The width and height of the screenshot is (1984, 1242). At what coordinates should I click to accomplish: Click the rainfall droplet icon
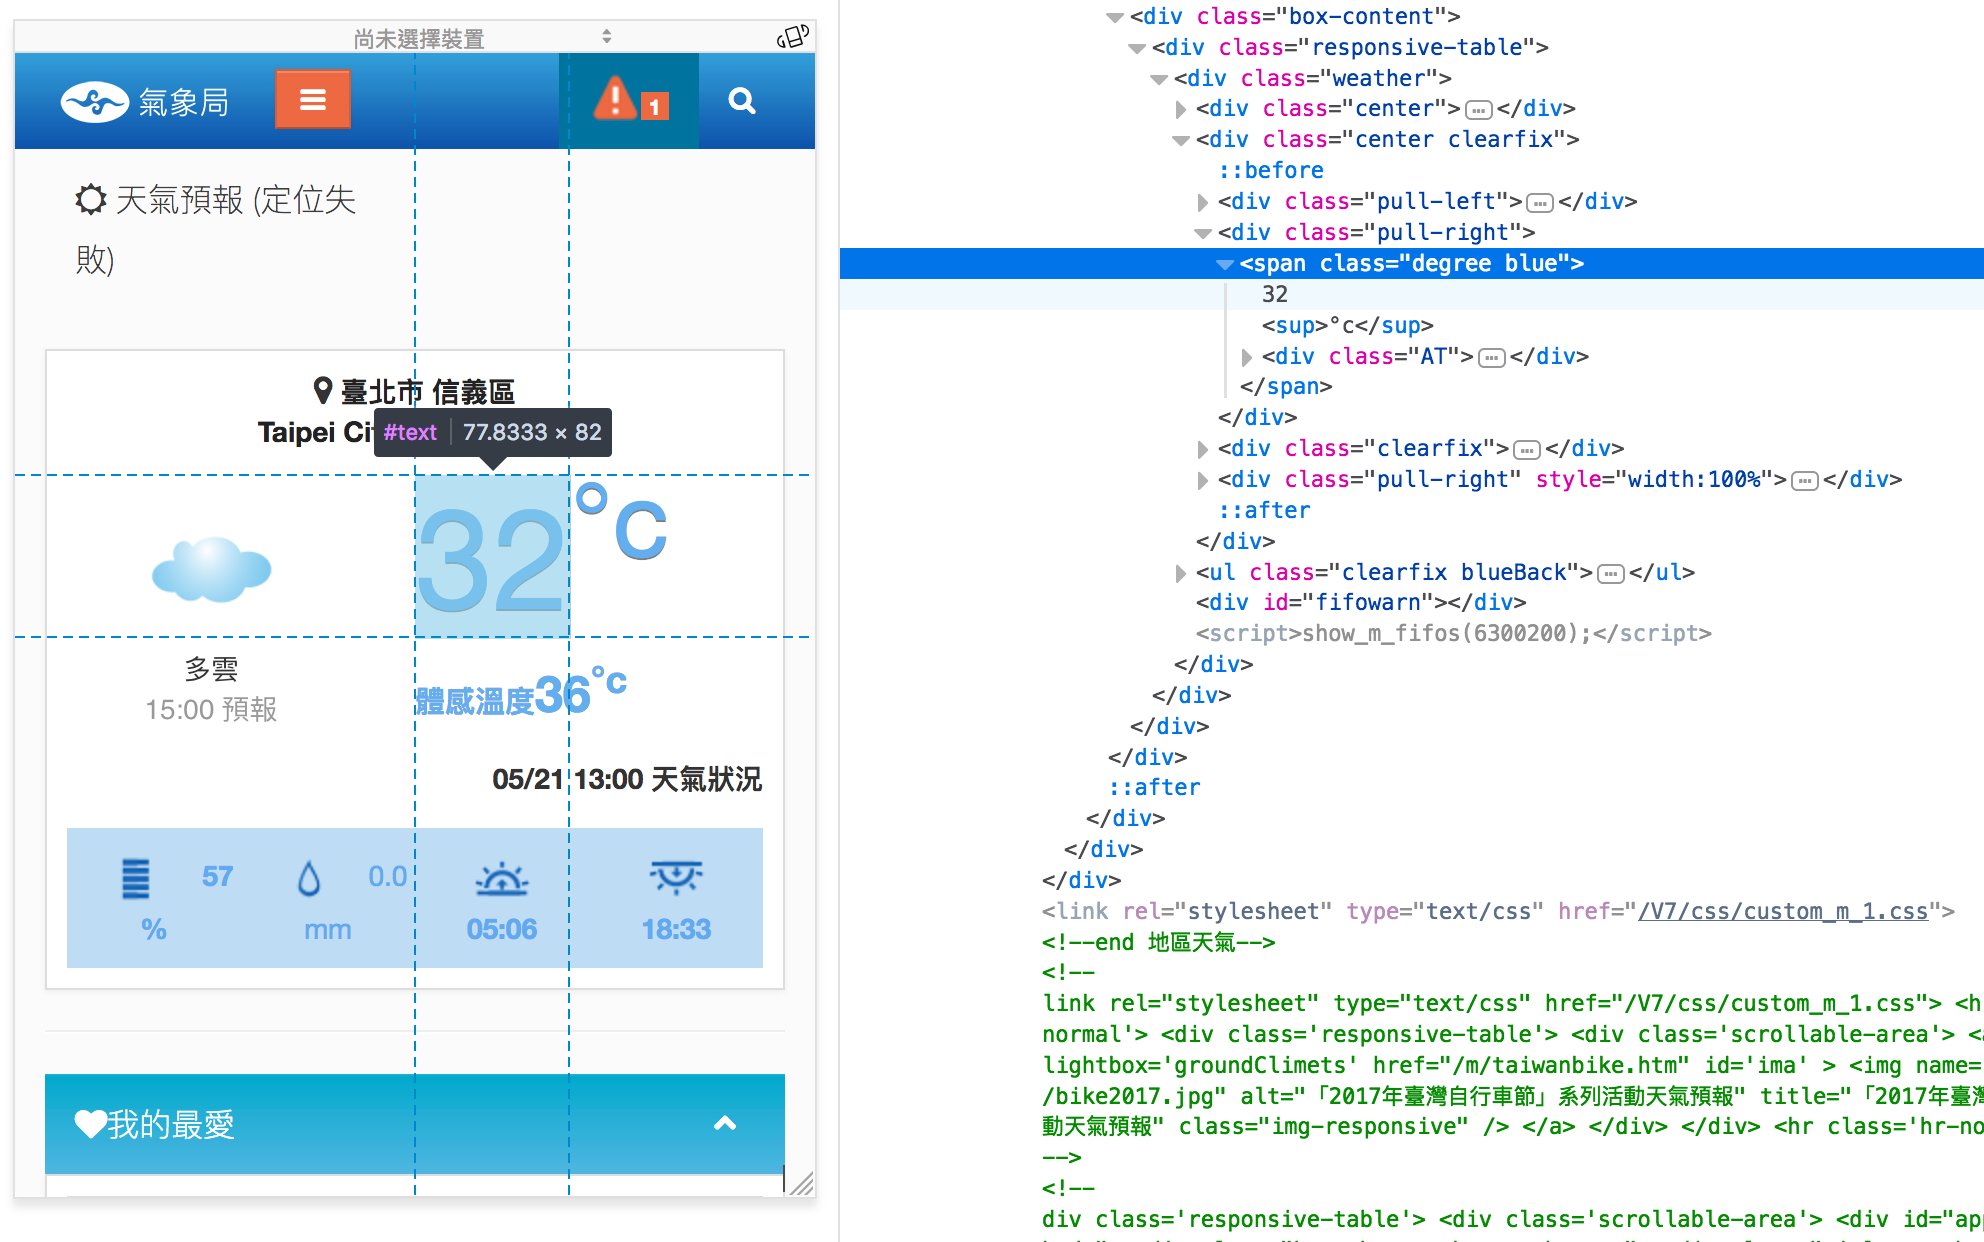(x=309, y=879)
